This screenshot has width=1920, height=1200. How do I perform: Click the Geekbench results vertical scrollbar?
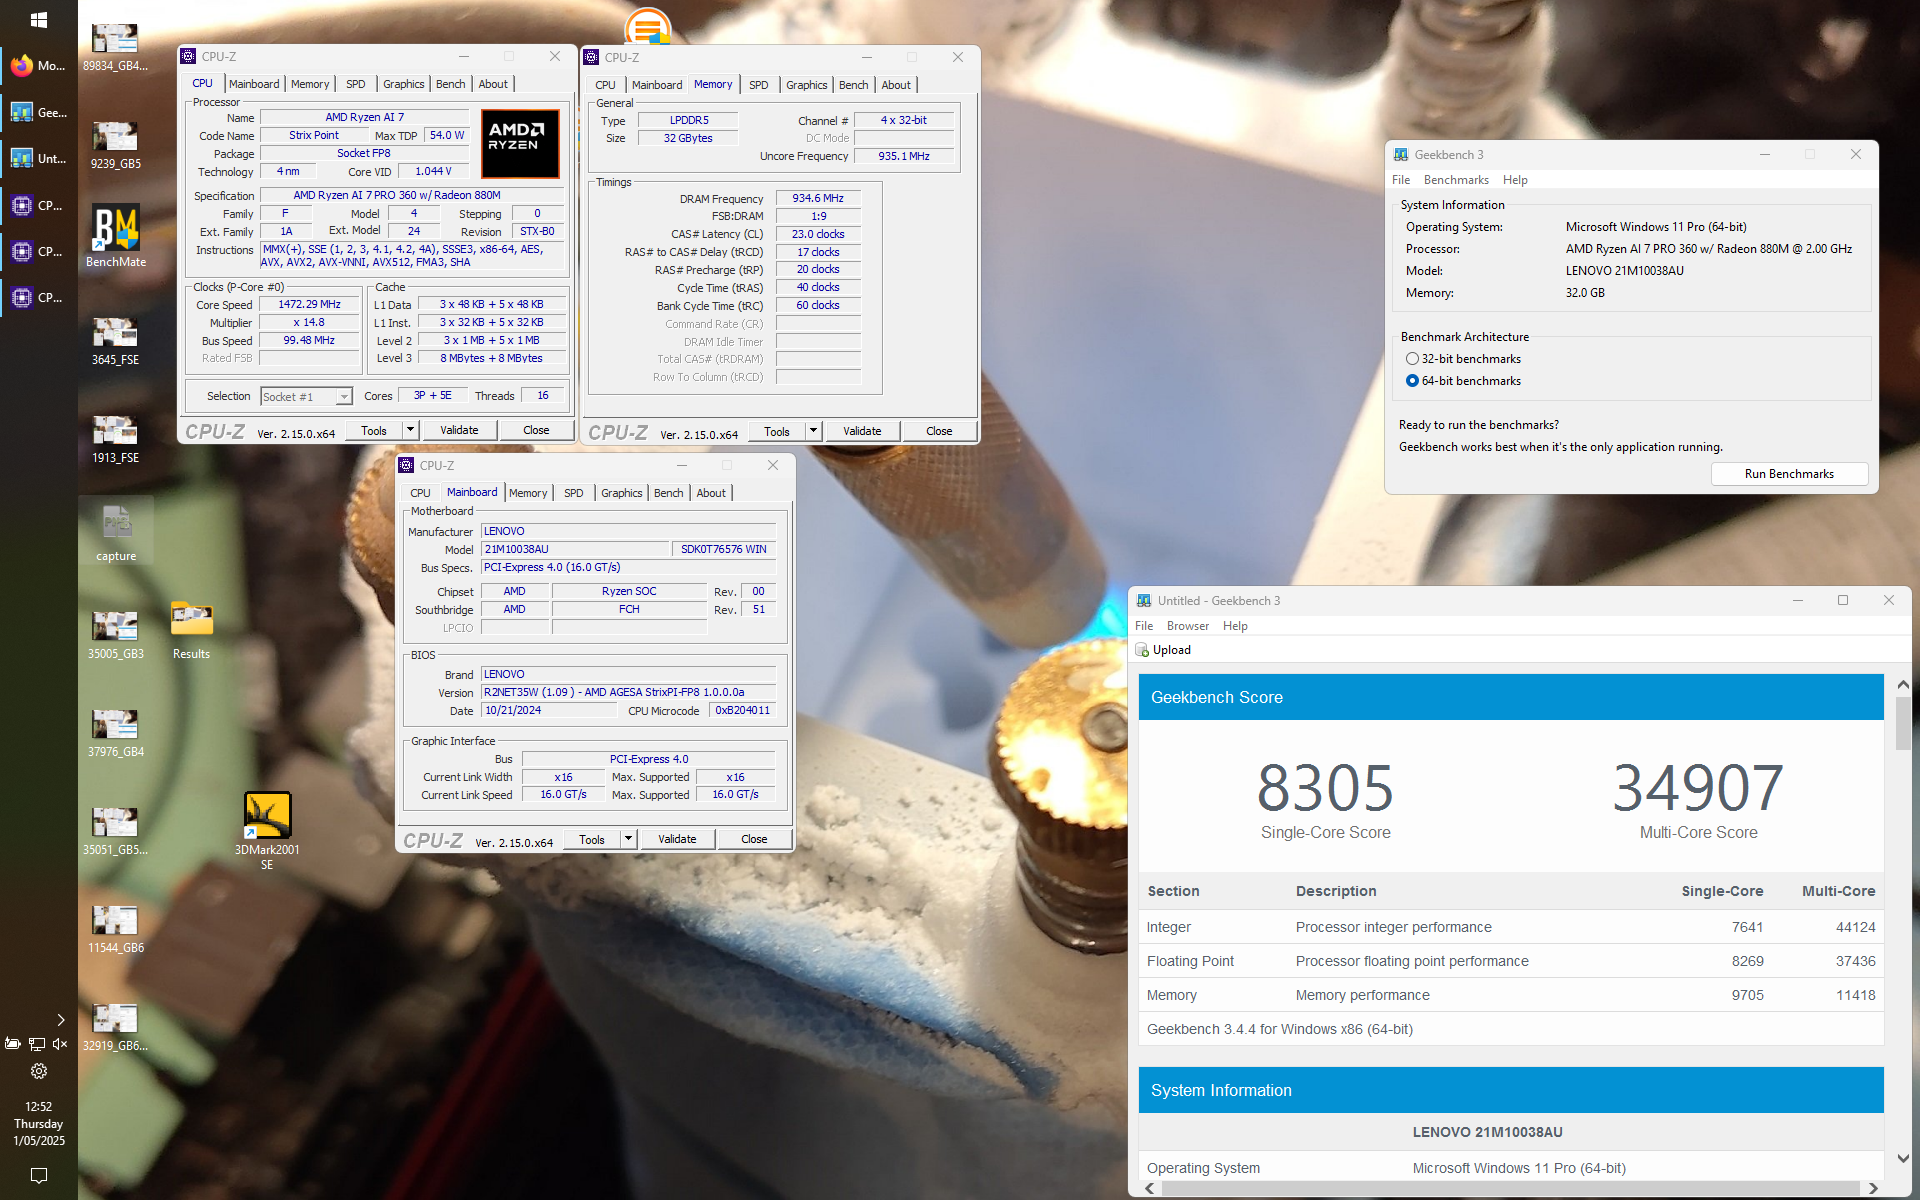pyautogui.click(x=1902, y=723)
